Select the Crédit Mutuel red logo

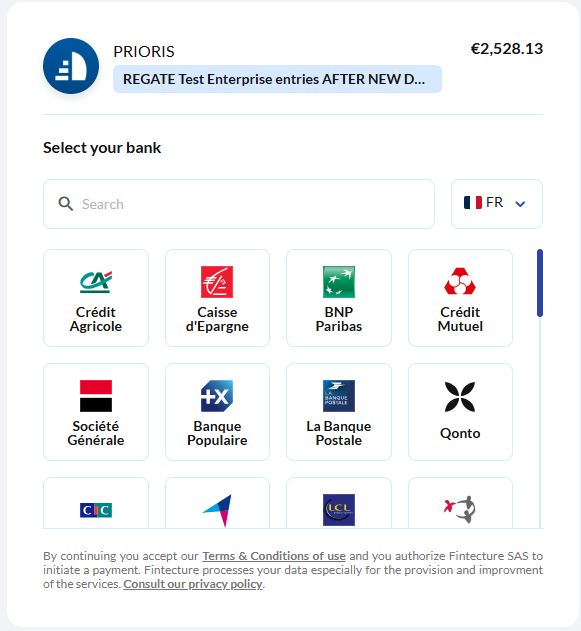(460, 281)
